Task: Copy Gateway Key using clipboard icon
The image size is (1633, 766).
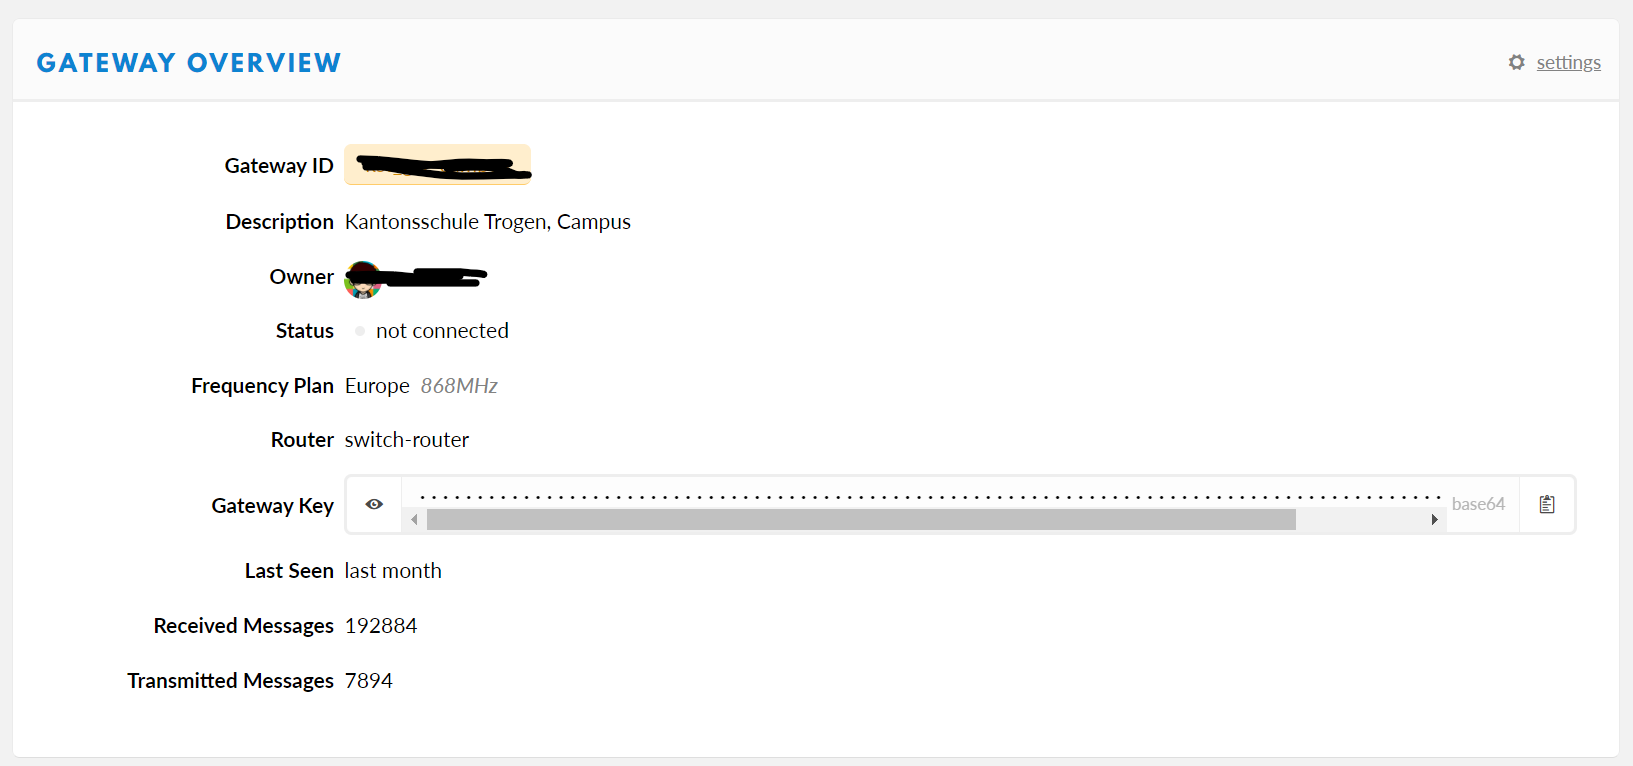Action: 1547,504
